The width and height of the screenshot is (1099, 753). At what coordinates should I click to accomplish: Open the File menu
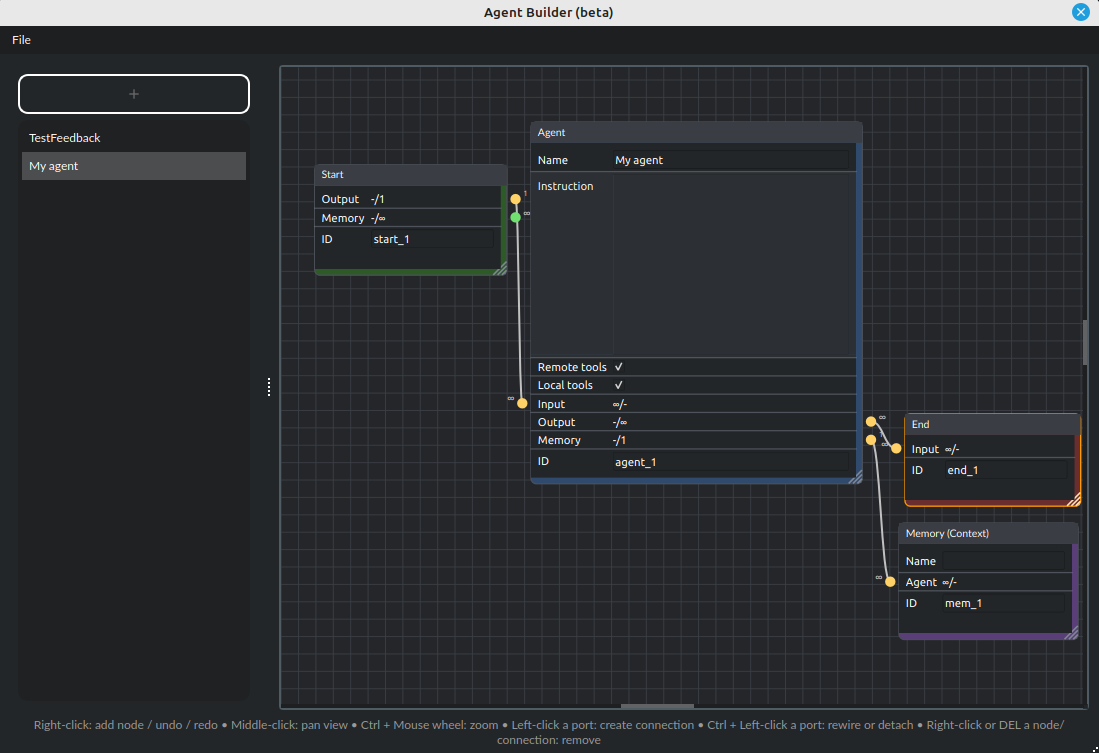click(21, 40)
